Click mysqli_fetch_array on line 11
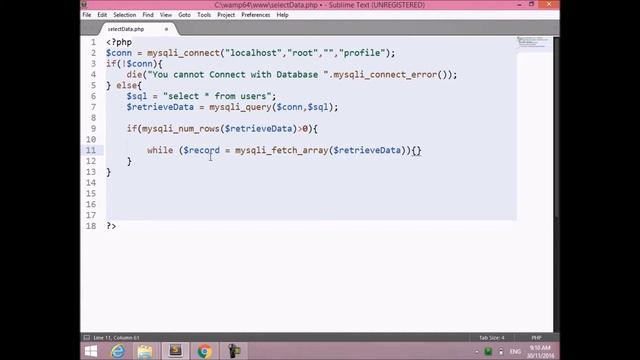This screenshot has width=640, height=360. click(x=282, y=150)
